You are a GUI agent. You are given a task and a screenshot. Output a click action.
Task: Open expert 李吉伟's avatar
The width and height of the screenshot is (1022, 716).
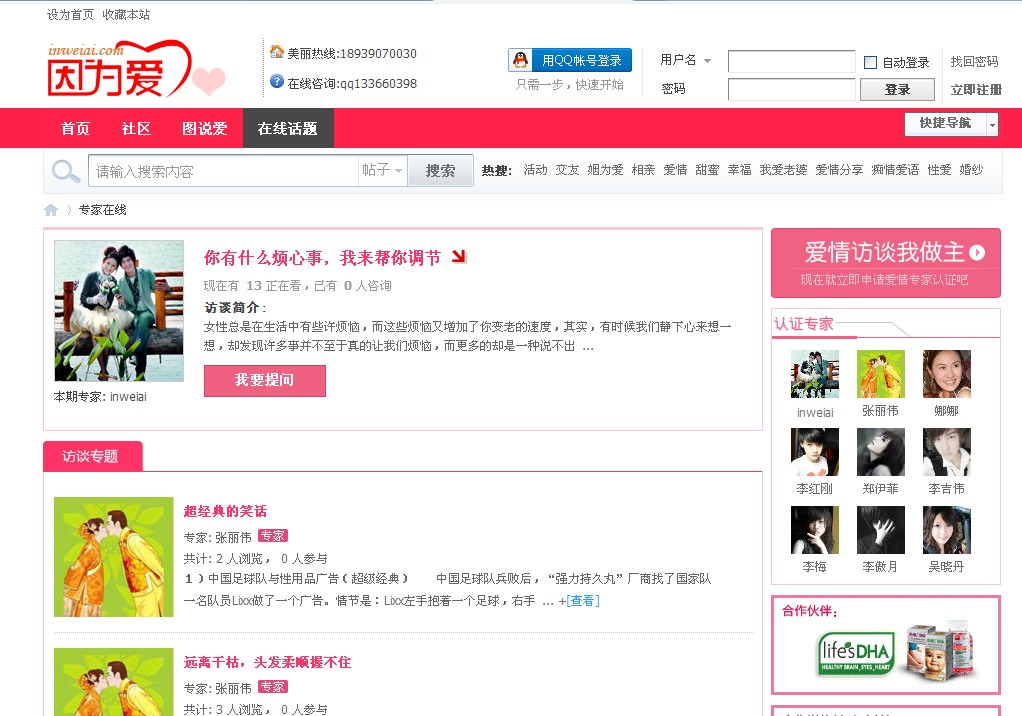tap(947, 452)
